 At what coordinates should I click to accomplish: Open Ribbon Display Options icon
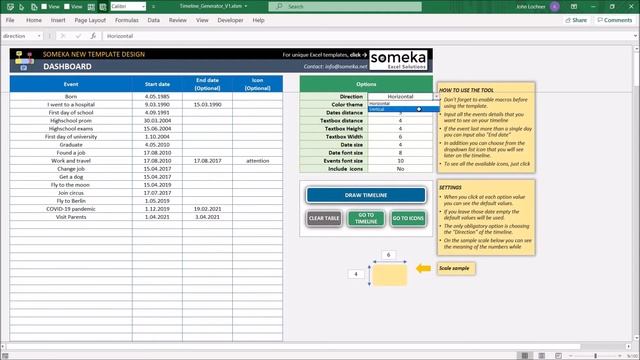[x=574, y=7]
